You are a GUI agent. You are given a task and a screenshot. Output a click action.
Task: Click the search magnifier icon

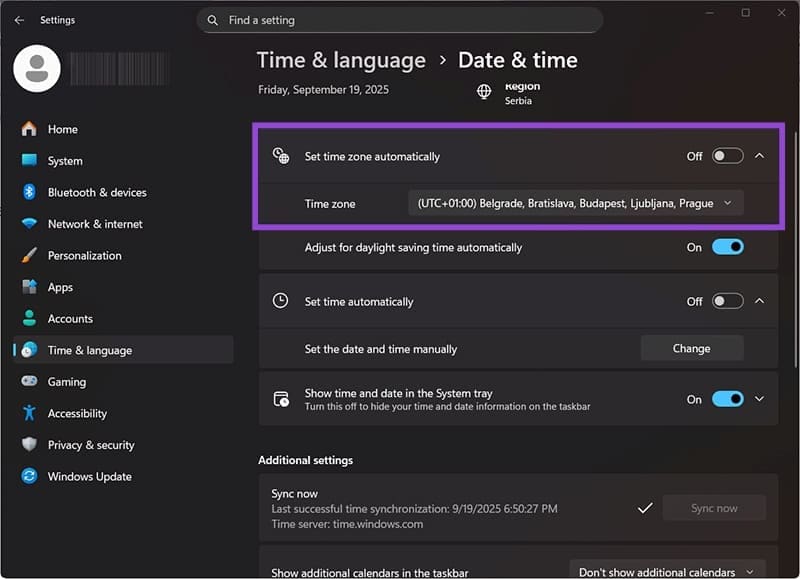(x=213, y=20)
